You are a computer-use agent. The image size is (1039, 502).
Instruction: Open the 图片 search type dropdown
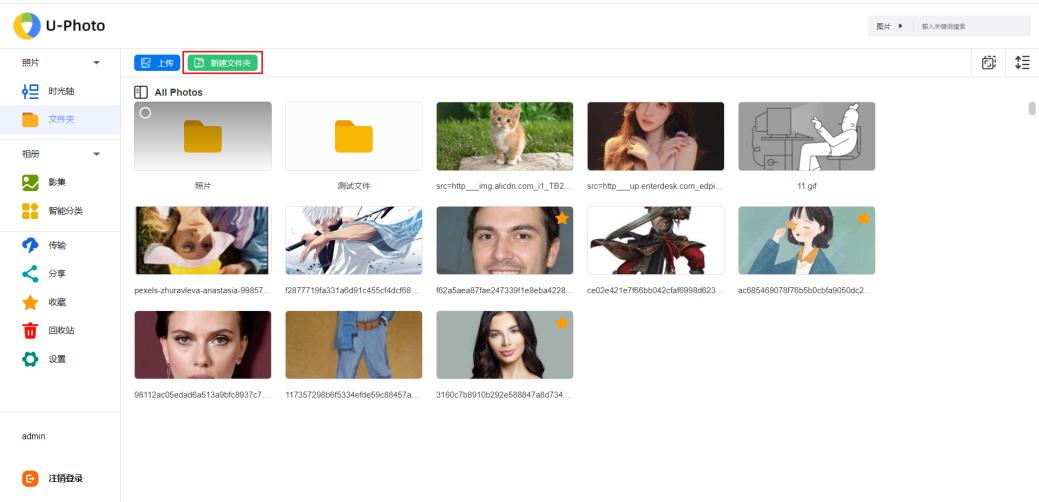[889, 26]
